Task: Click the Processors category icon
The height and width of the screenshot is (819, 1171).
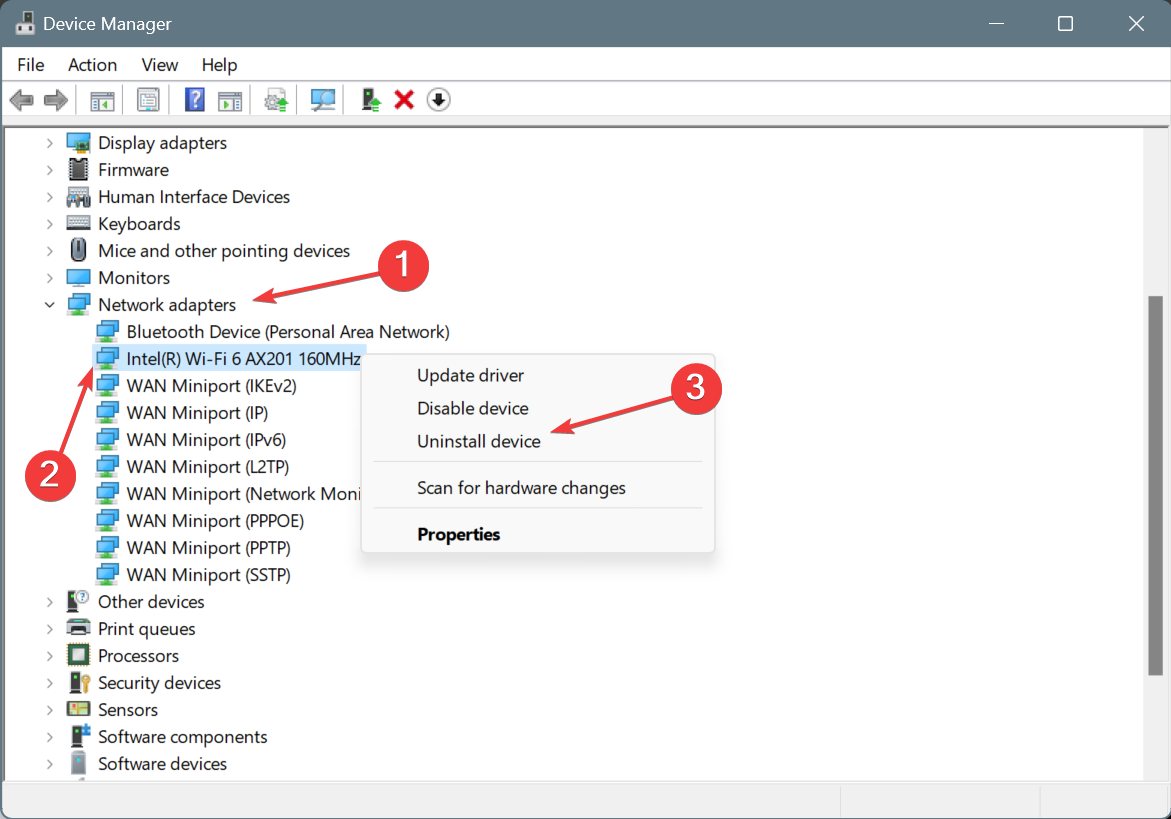Action: coord(78,655)
